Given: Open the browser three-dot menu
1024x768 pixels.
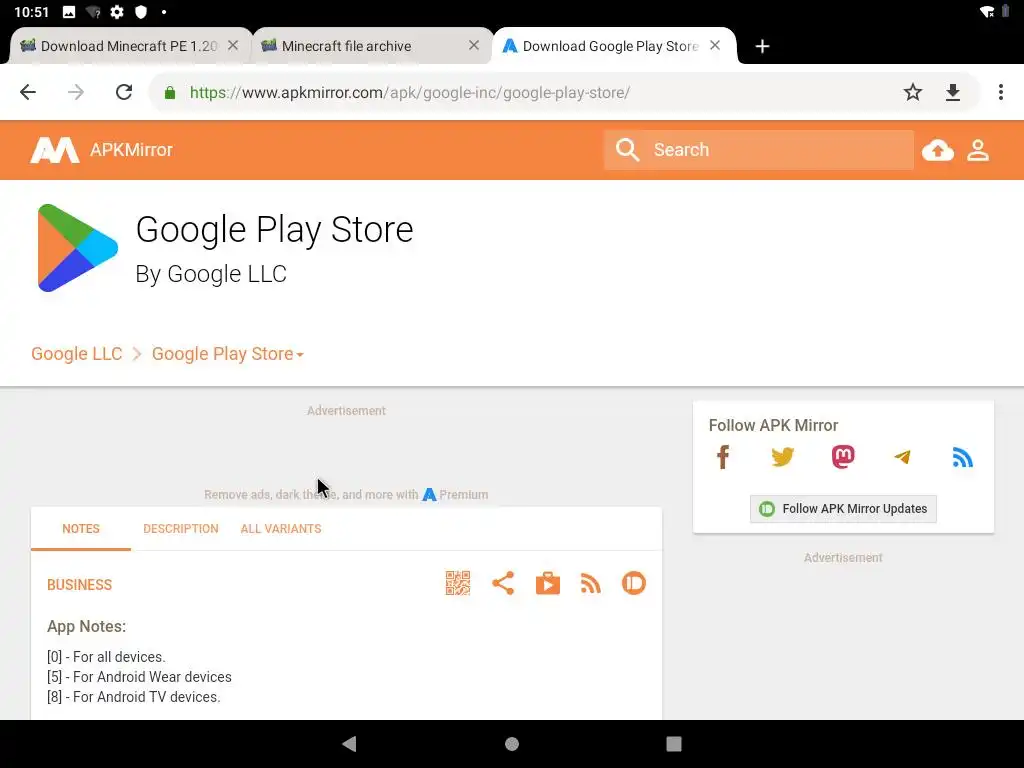Looking at the screenshot, I should (x=1000, y=92).
